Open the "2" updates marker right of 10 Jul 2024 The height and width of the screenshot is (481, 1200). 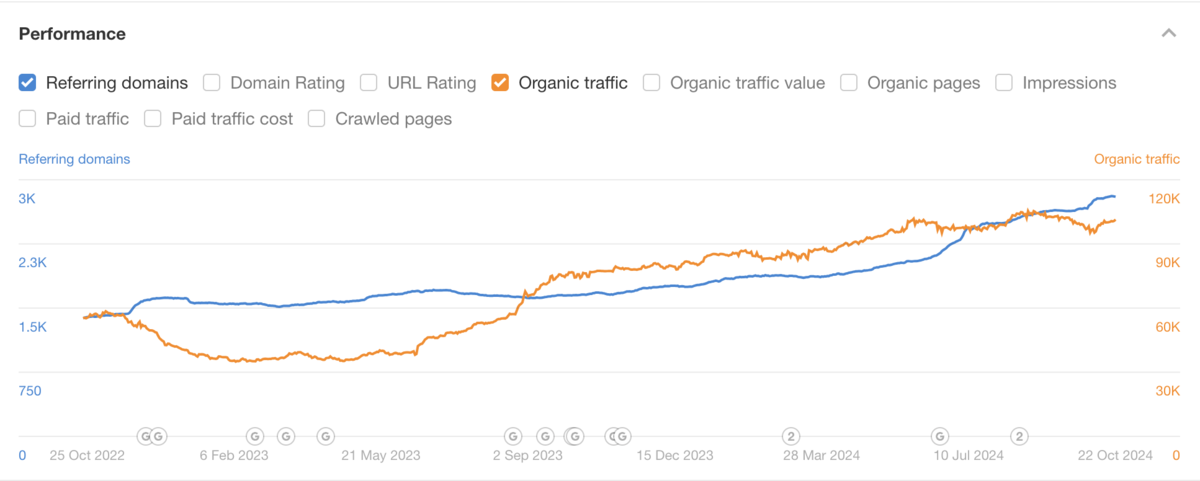tap(1019, 436)
